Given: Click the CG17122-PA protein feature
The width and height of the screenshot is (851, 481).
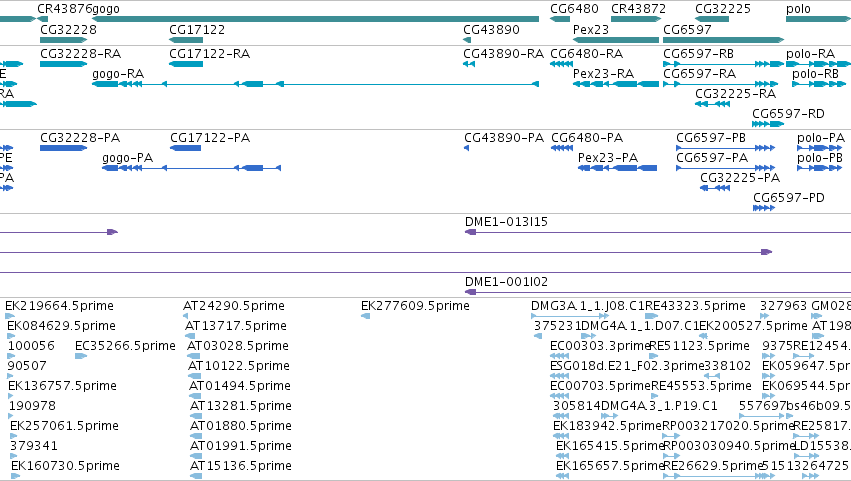Looking at the screenshot, I should 186,148.
